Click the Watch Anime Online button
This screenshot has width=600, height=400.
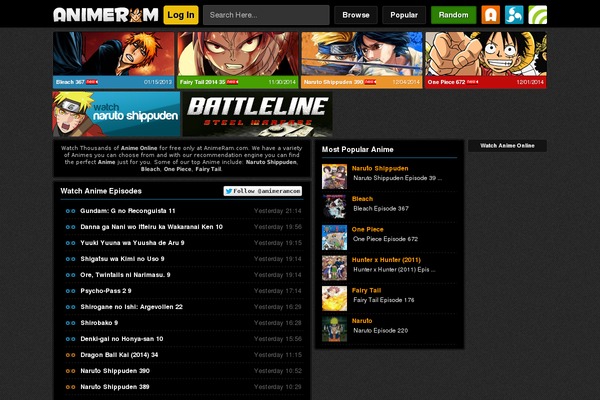click(507, 146)
